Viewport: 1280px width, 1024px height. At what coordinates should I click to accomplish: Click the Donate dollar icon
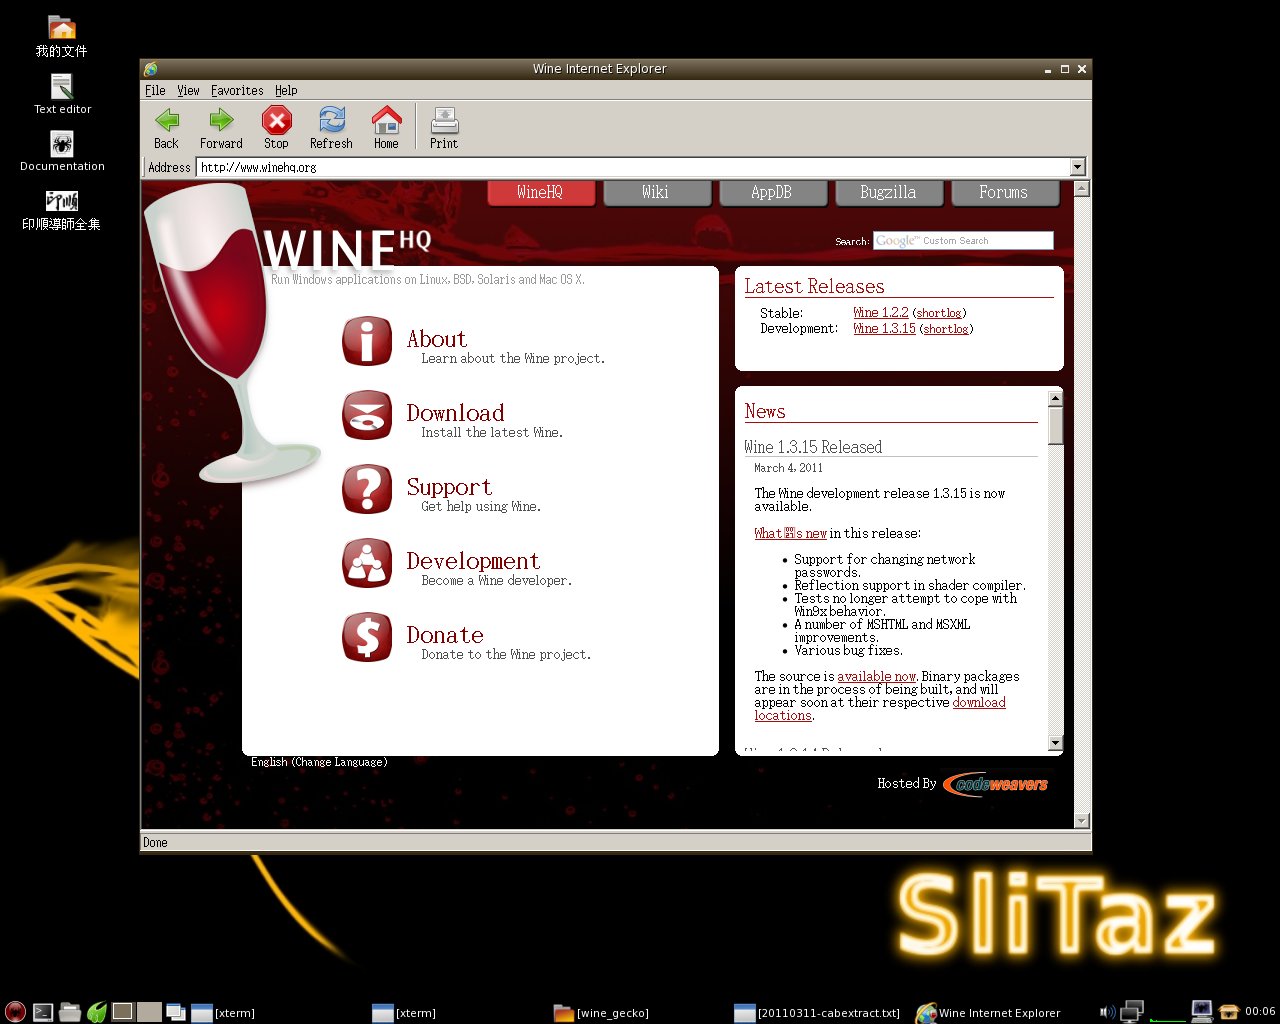[367, 637]
